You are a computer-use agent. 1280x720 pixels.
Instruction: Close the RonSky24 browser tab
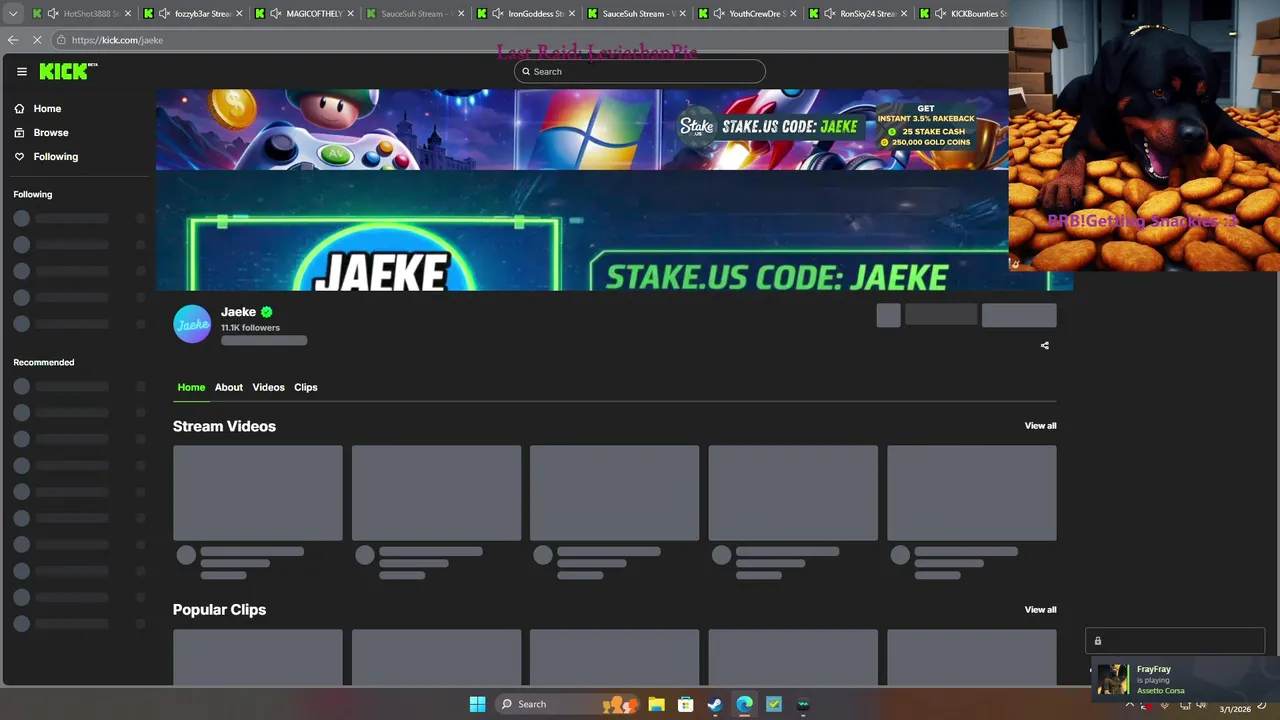click(x=905, y=14)
